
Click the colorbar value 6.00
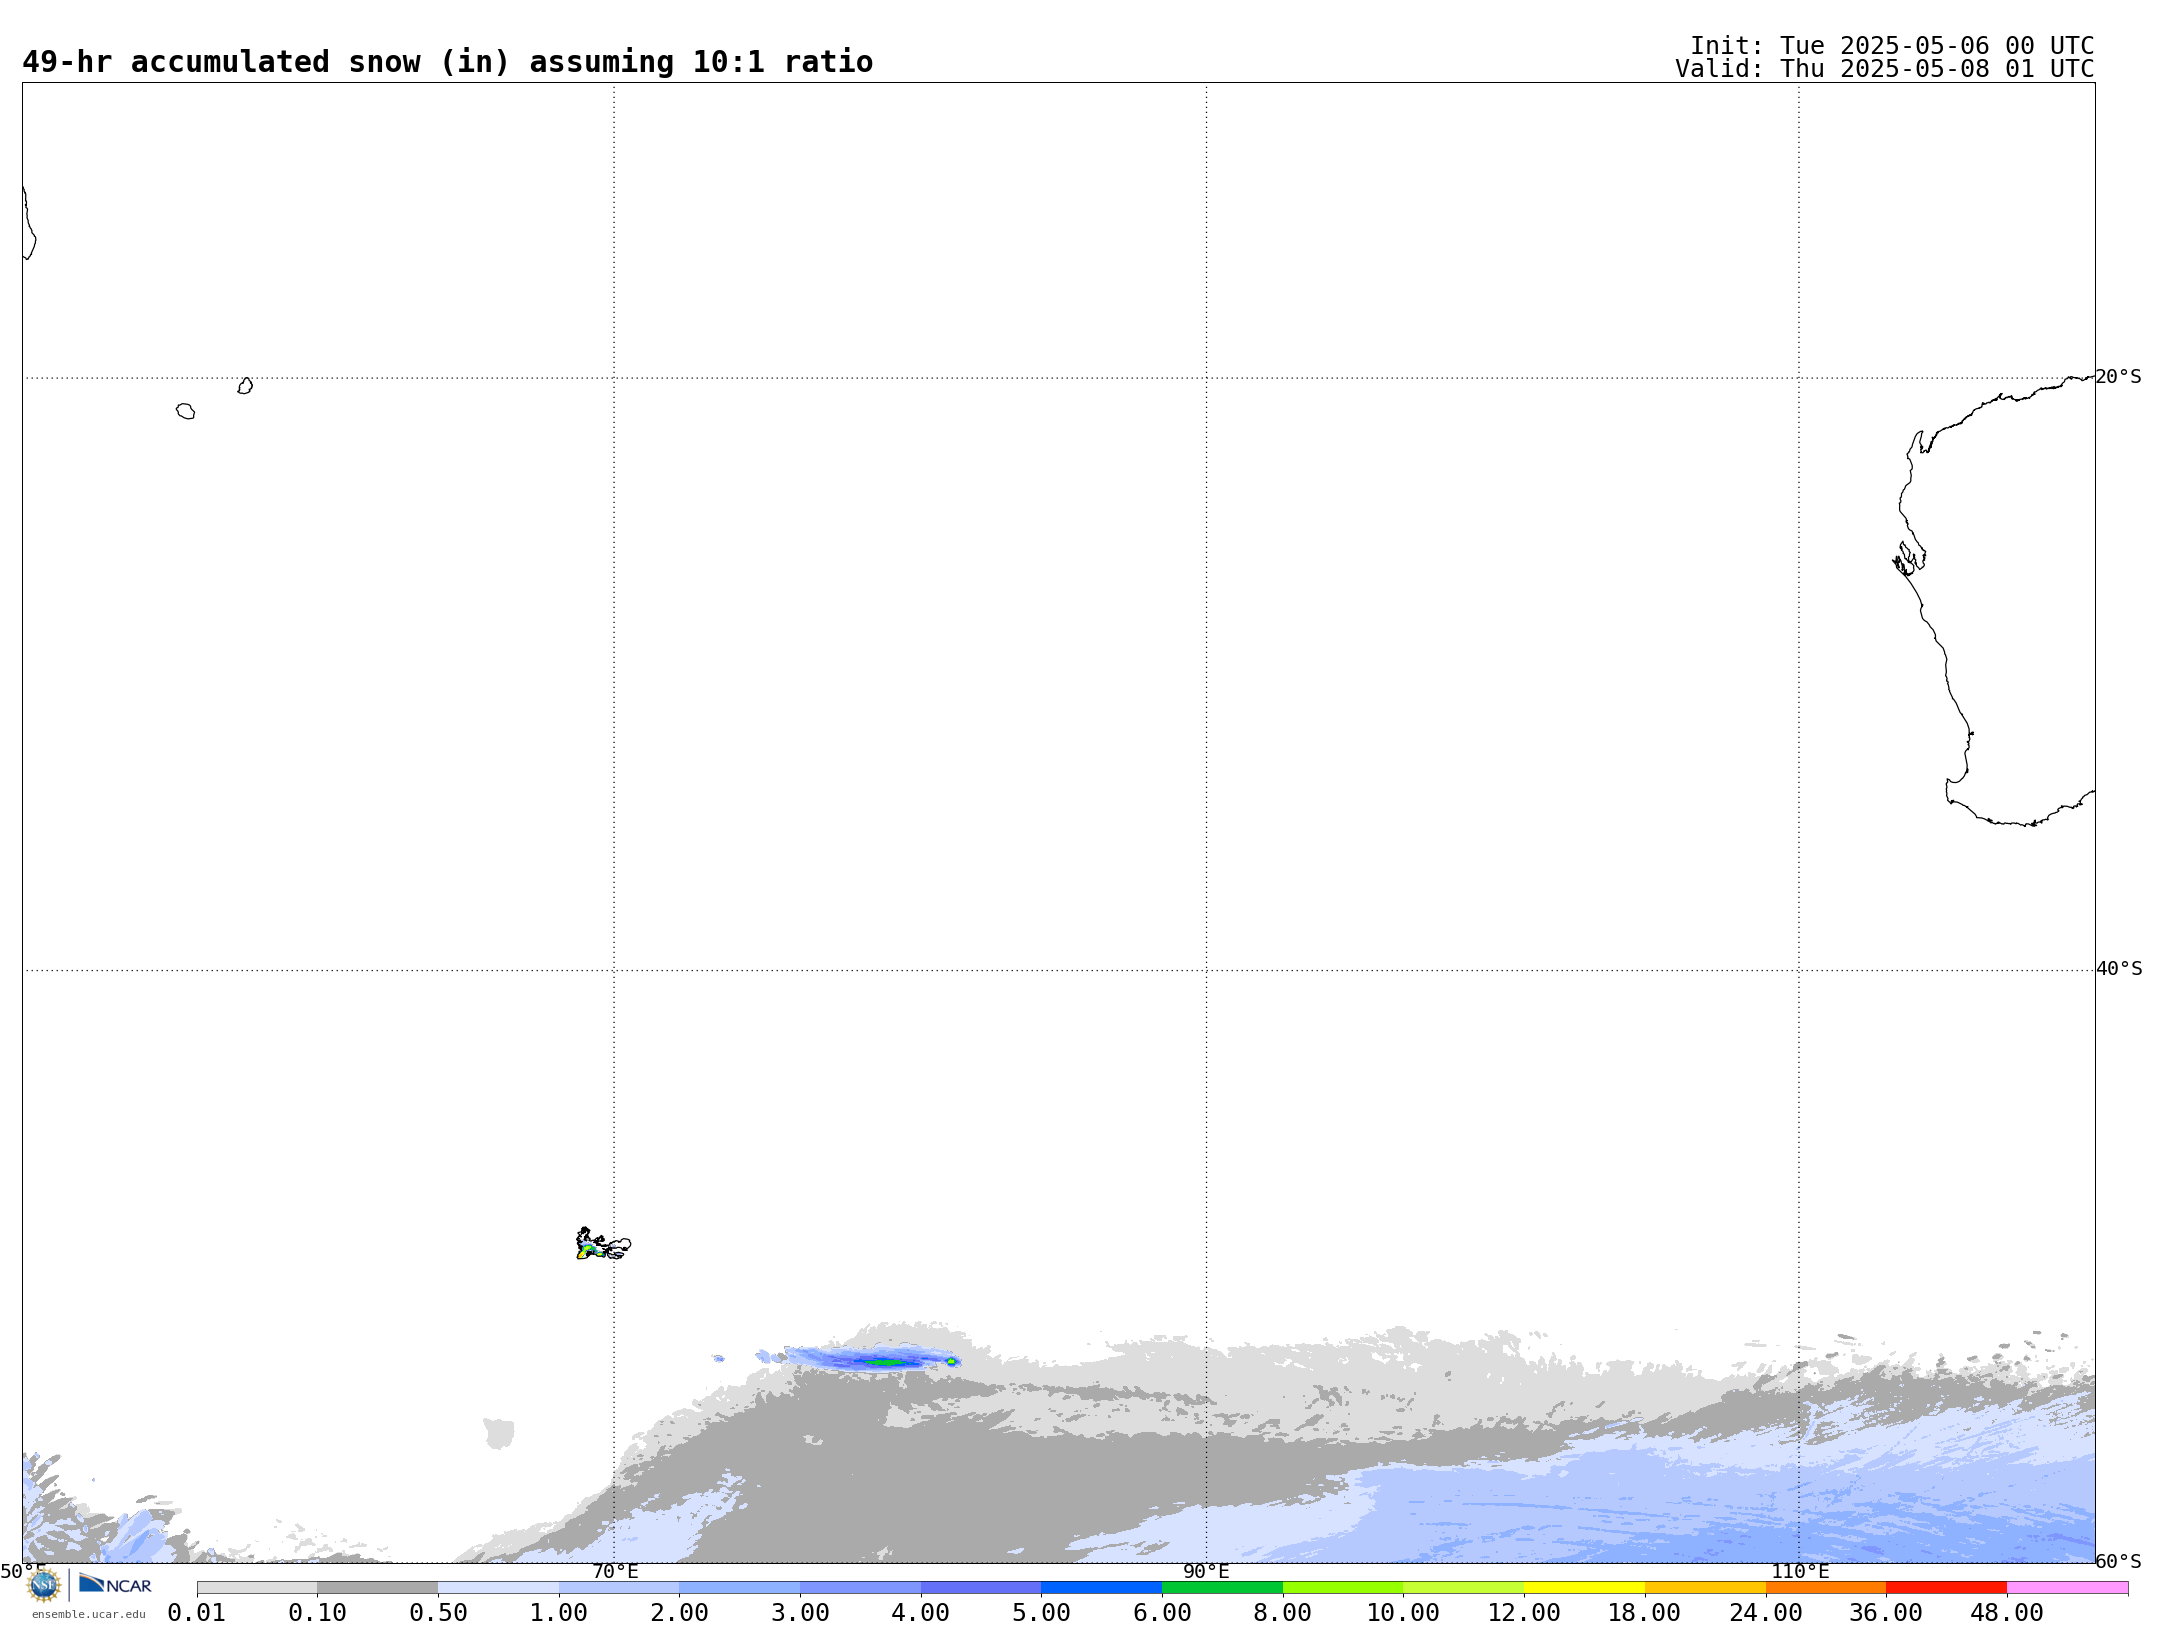1162,1612
